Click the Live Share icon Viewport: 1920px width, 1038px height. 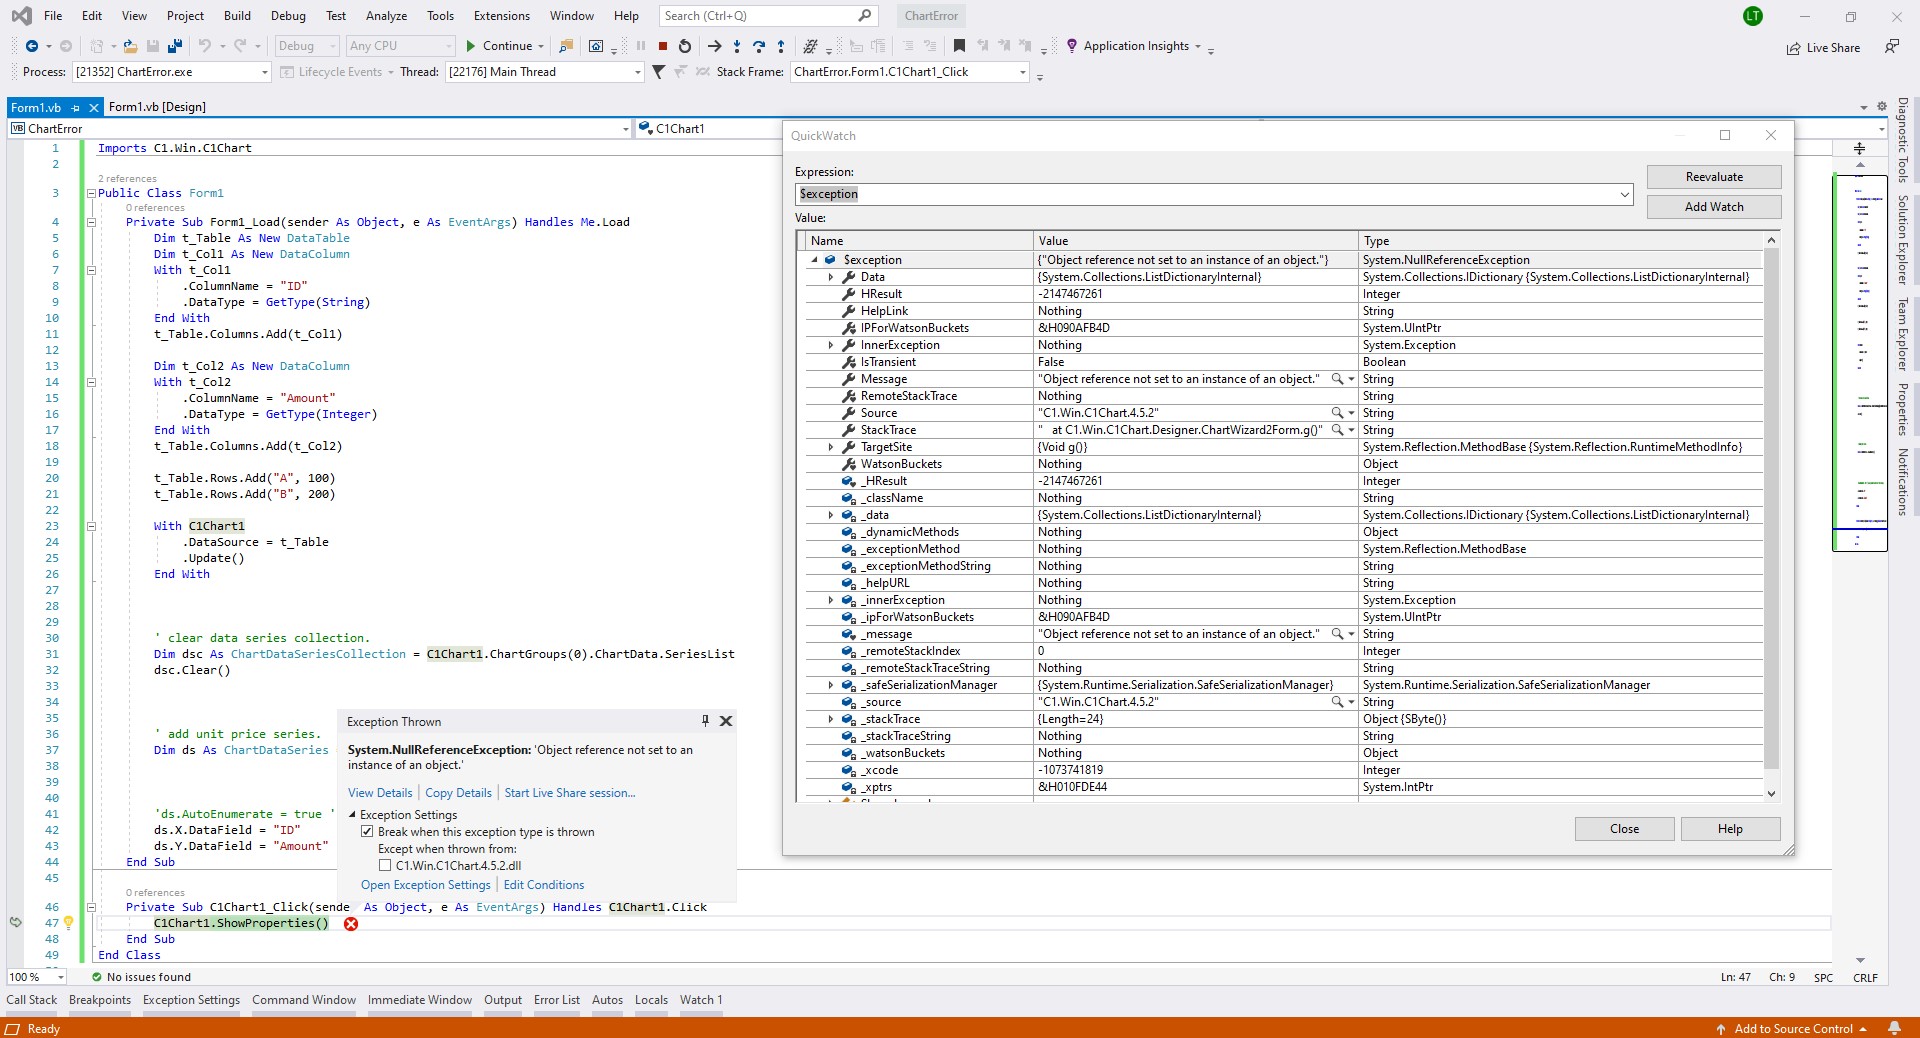click(x=1794, y=48)
